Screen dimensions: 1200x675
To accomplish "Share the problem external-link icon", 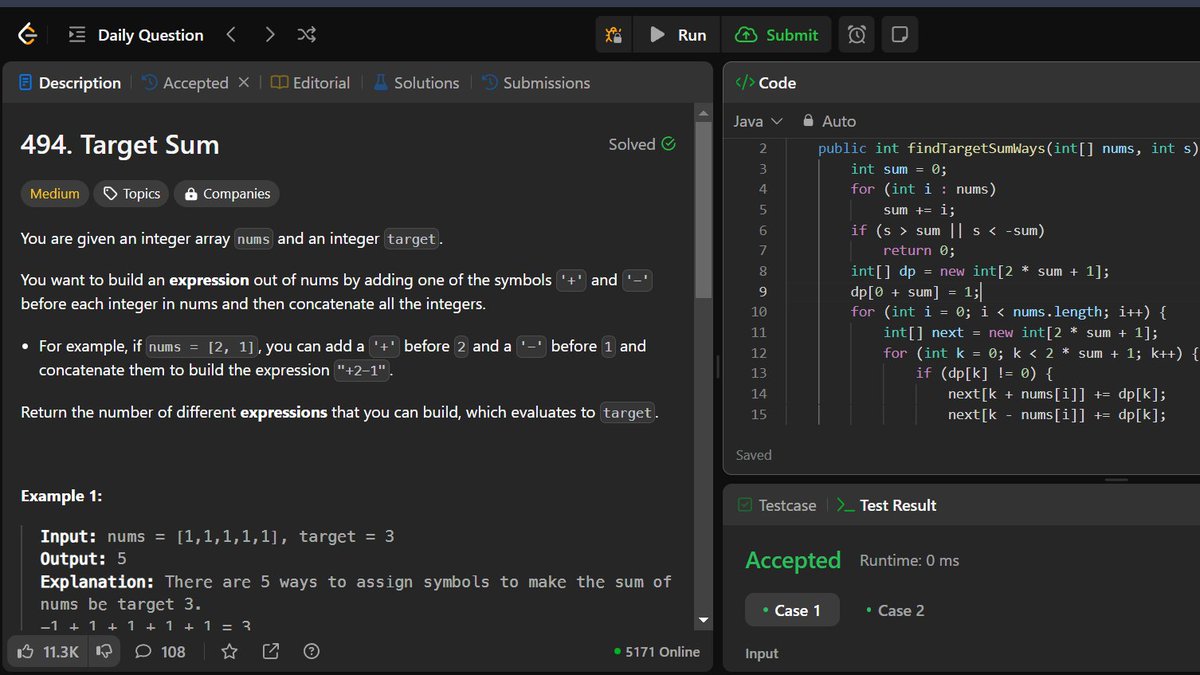I will 270,652.
